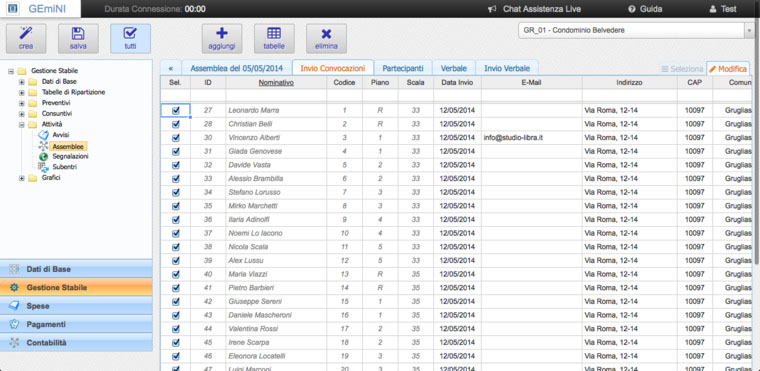Expand the Grafici tree folder

21,178
